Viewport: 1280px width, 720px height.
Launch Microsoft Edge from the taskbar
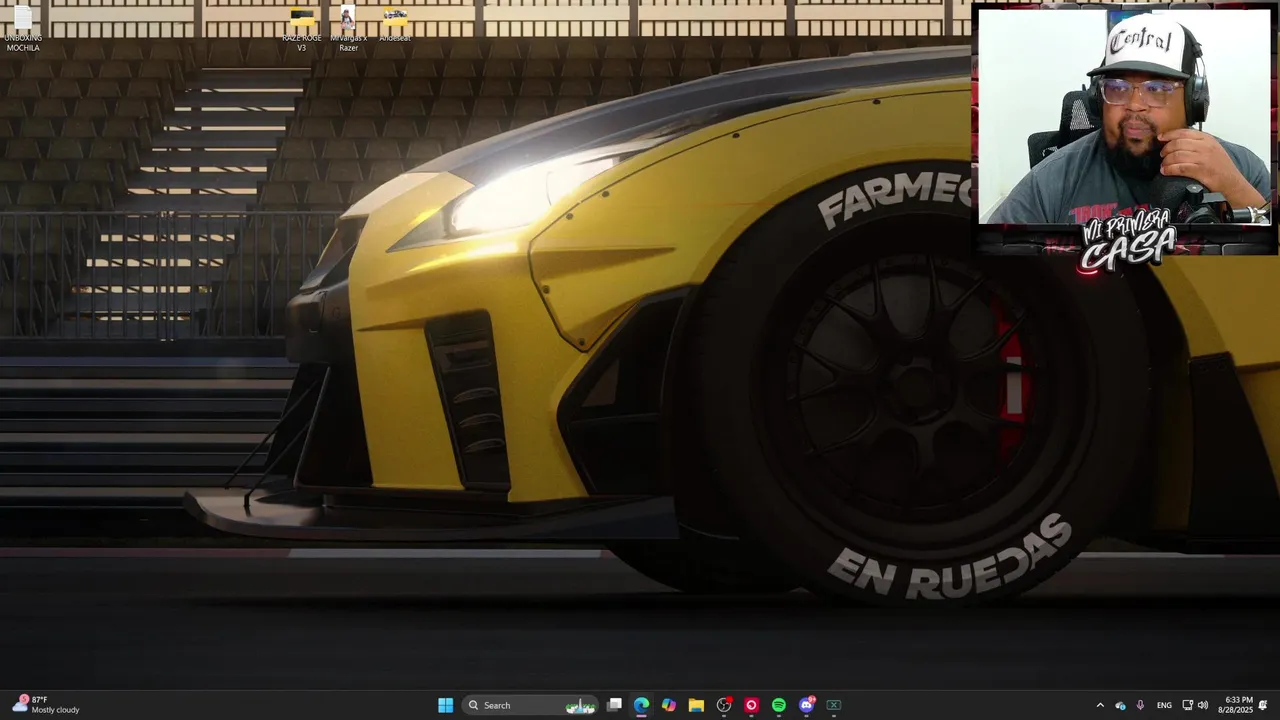click(641, 705)
